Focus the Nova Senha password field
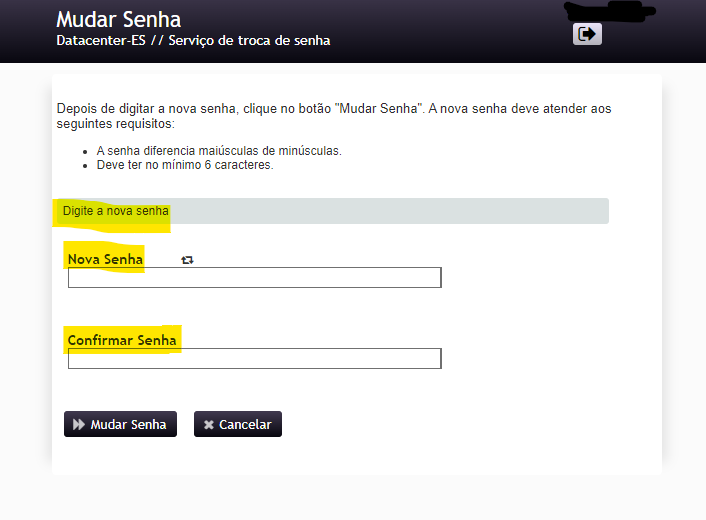The image size is (706, 520). 254,278
